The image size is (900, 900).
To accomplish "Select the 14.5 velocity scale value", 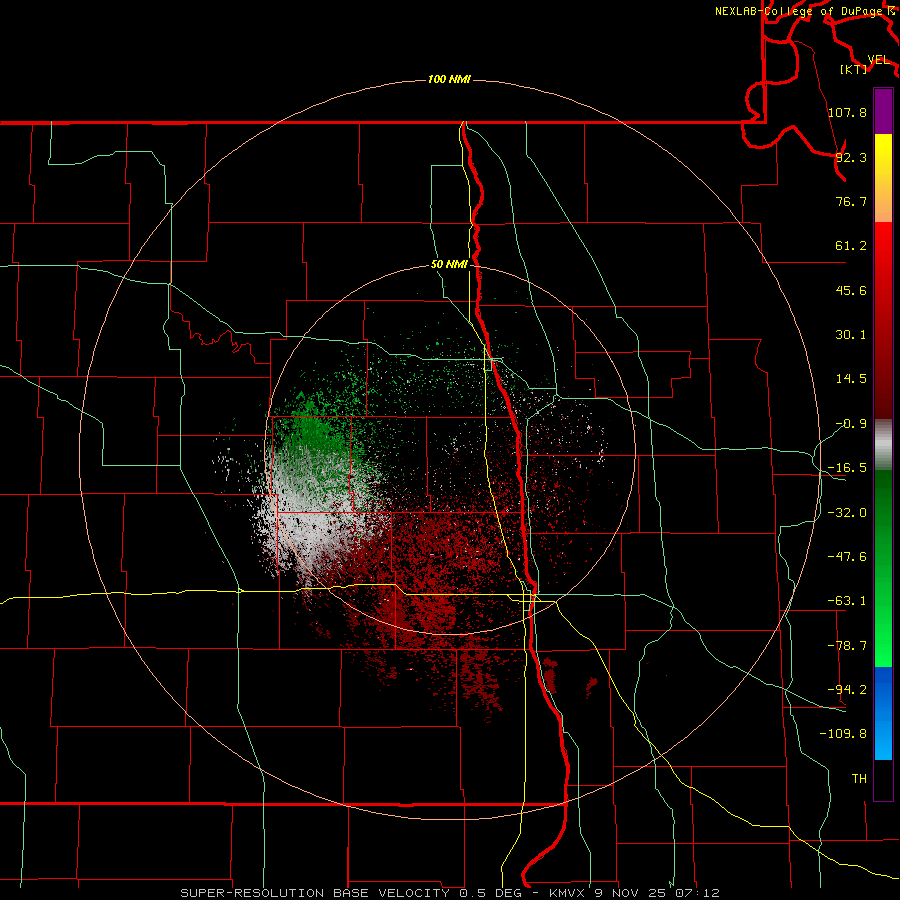I will [851, 379].
